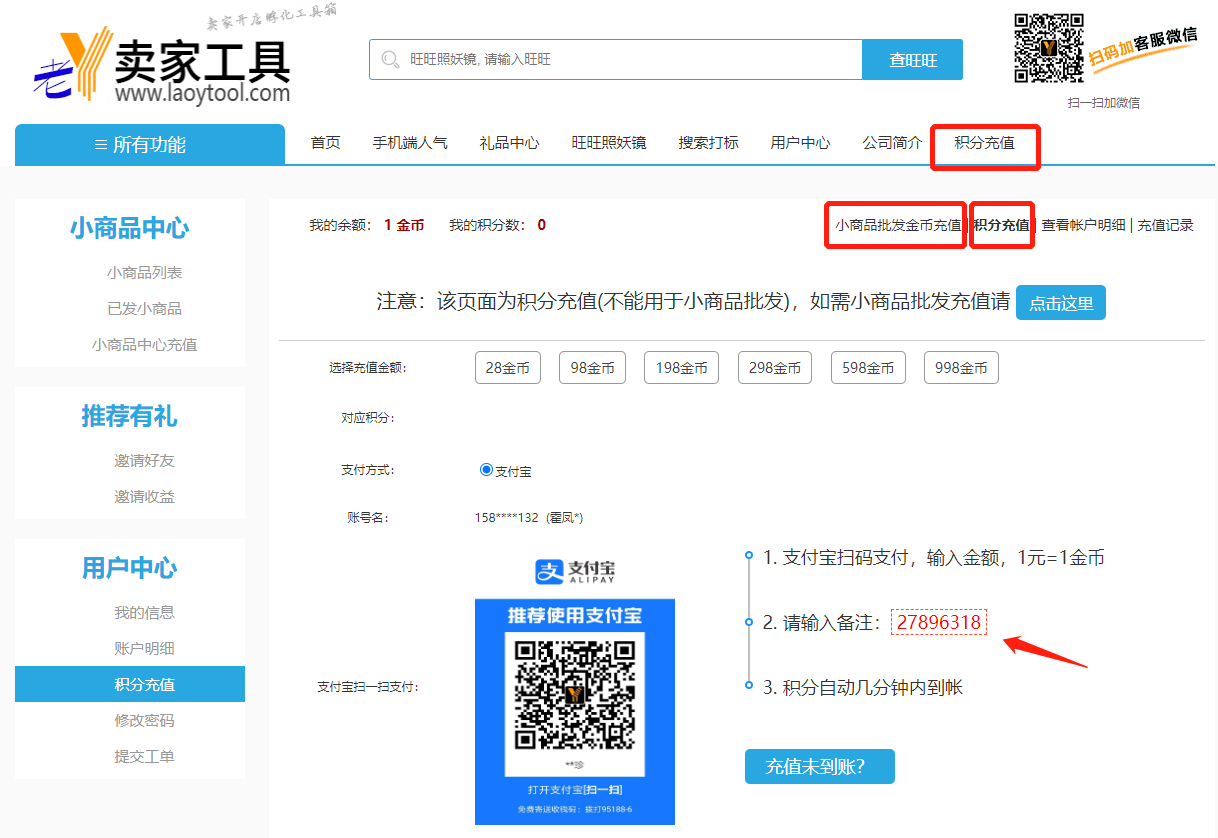
Task: Choose the 998金币 recharge amount
Action: point(961,368)
